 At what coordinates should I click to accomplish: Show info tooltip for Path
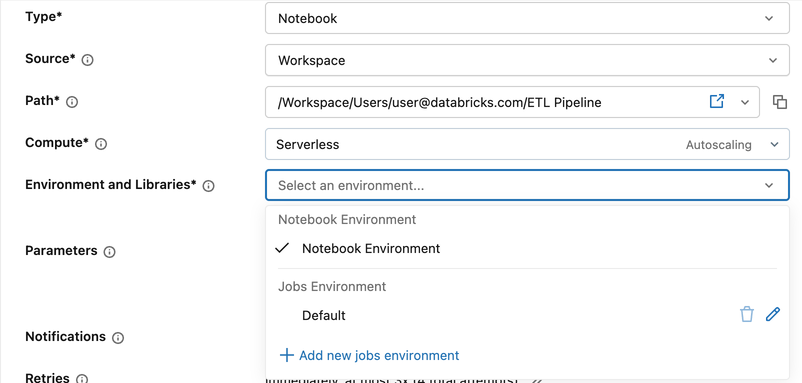tap(72, 102)
